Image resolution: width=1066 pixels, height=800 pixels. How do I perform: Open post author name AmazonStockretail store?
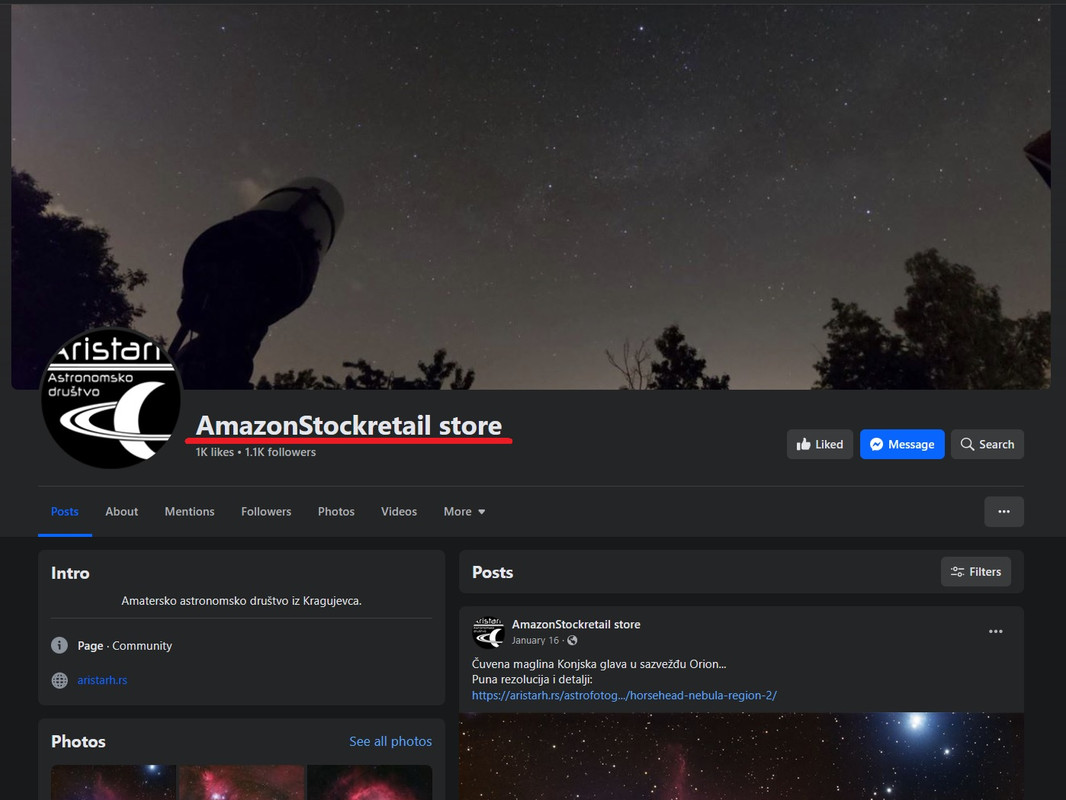pyautogui.click(x=576, y=624)
